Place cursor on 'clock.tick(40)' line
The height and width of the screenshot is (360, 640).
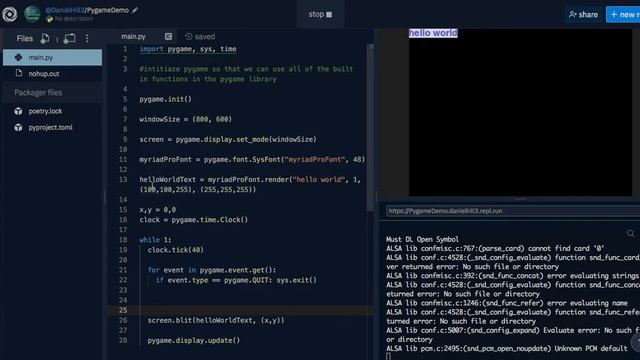[176, 250]
